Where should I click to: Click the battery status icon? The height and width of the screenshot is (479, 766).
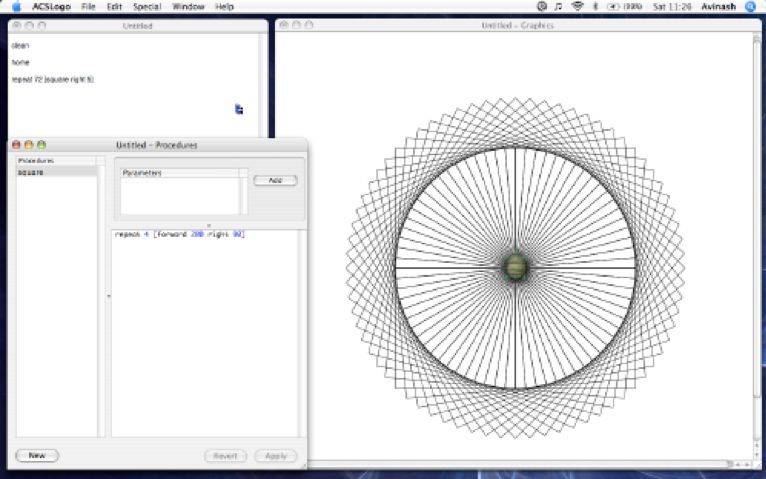pos(613,6)
